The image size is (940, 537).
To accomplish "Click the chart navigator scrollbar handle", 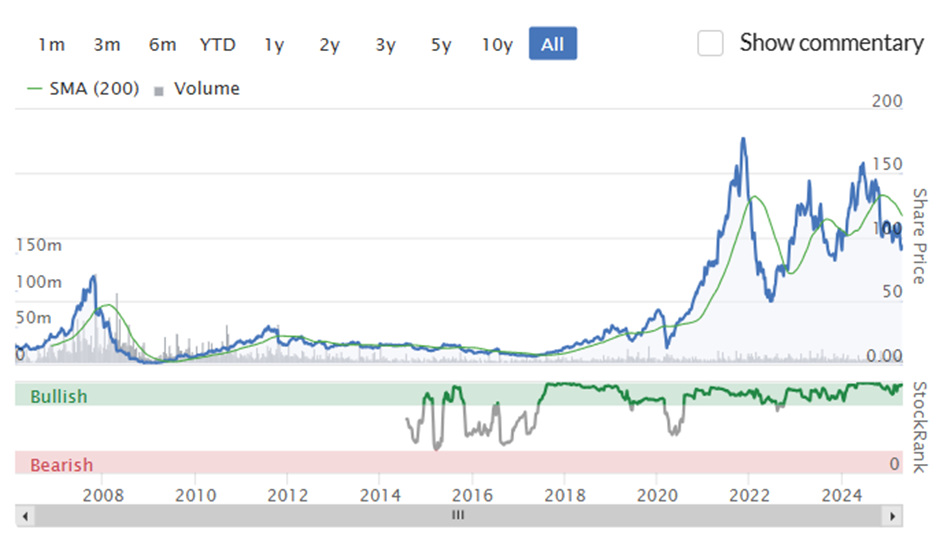I will (x=458, y=515).
